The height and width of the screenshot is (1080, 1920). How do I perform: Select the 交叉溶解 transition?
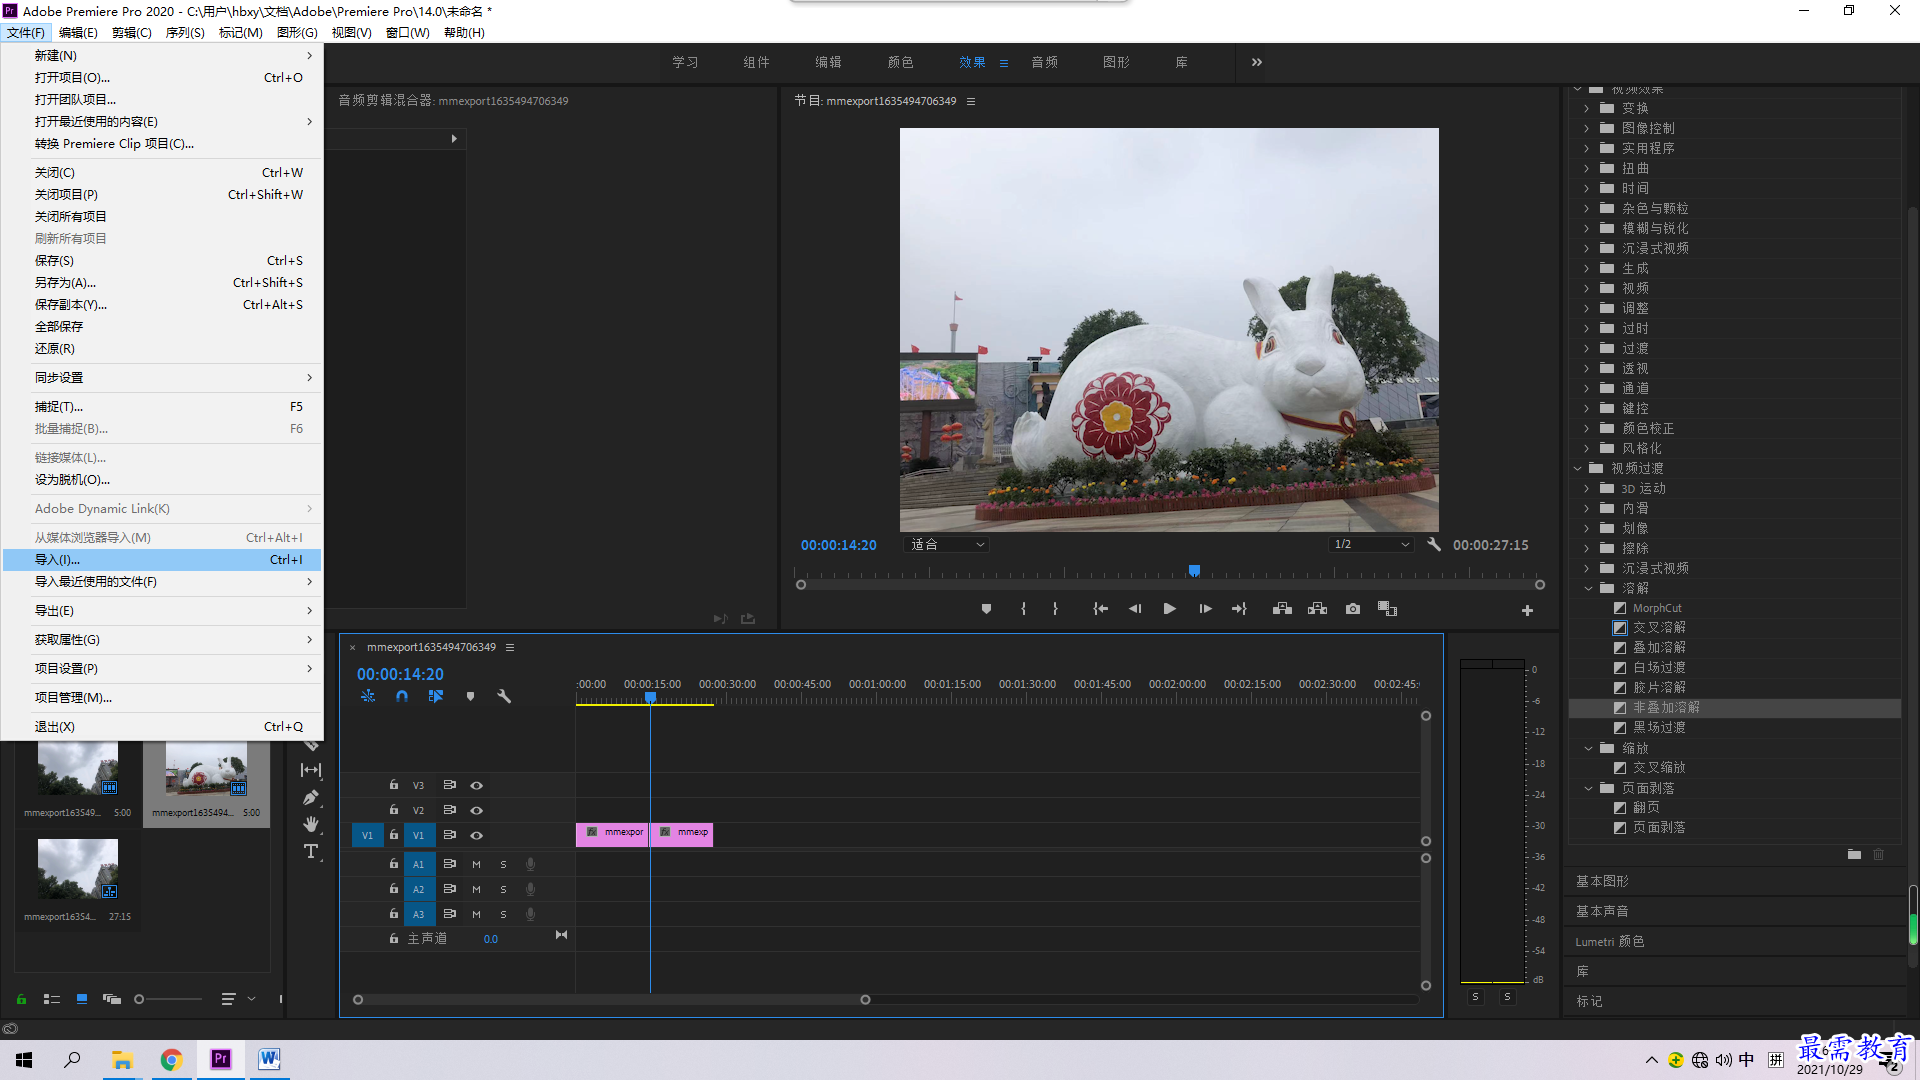(x=1659, y=627)
